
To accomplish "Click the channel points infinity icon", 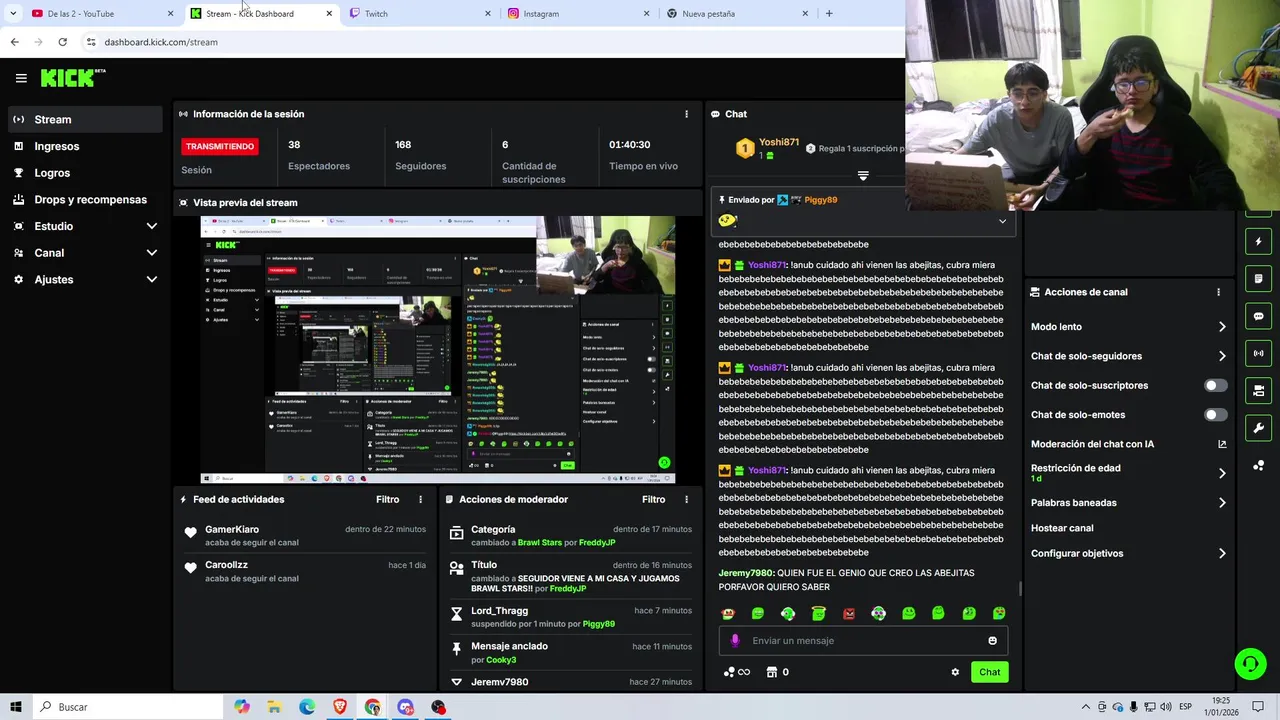I will pyautogui.click(x=737, y=672).
